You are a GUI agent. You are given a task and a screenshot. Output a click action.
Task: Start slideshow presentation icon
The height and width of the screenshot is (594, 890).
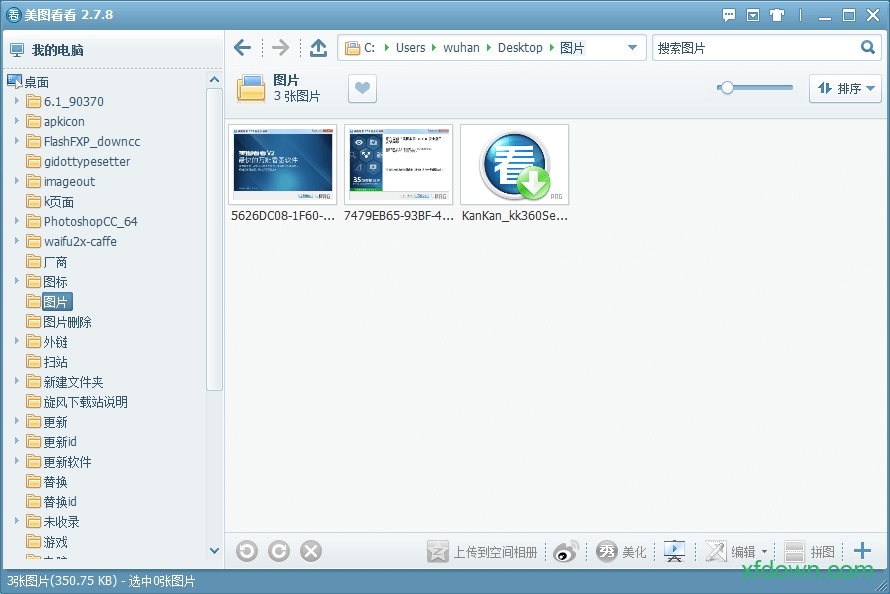[x=675, y=551]
